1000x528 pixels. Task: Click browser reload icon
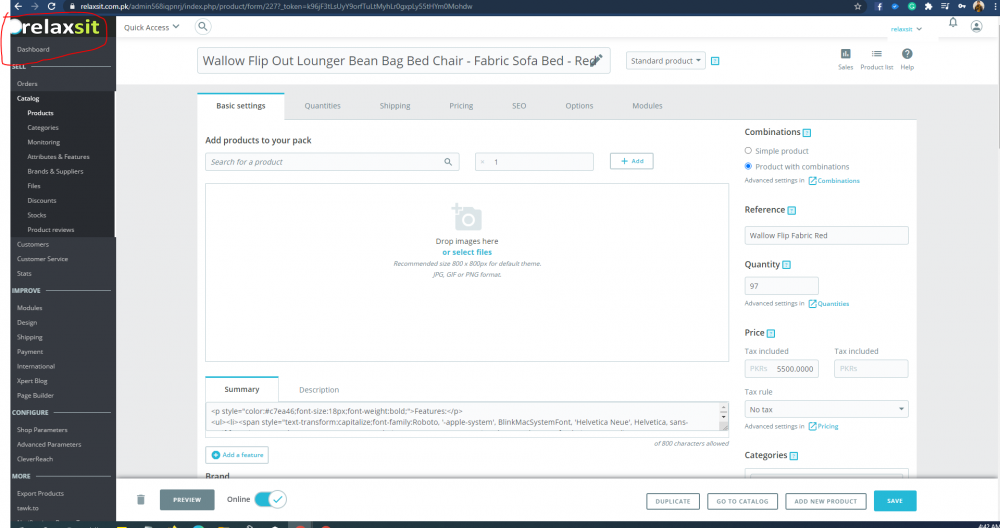click(51, 6)
